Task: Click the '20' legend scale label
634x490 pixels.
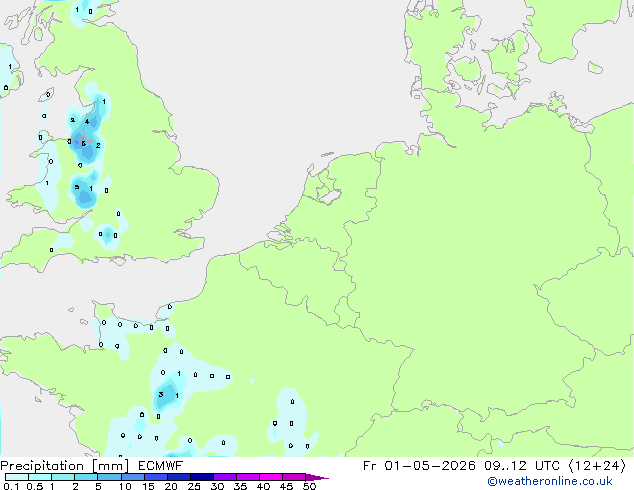Action: point(171,486)
